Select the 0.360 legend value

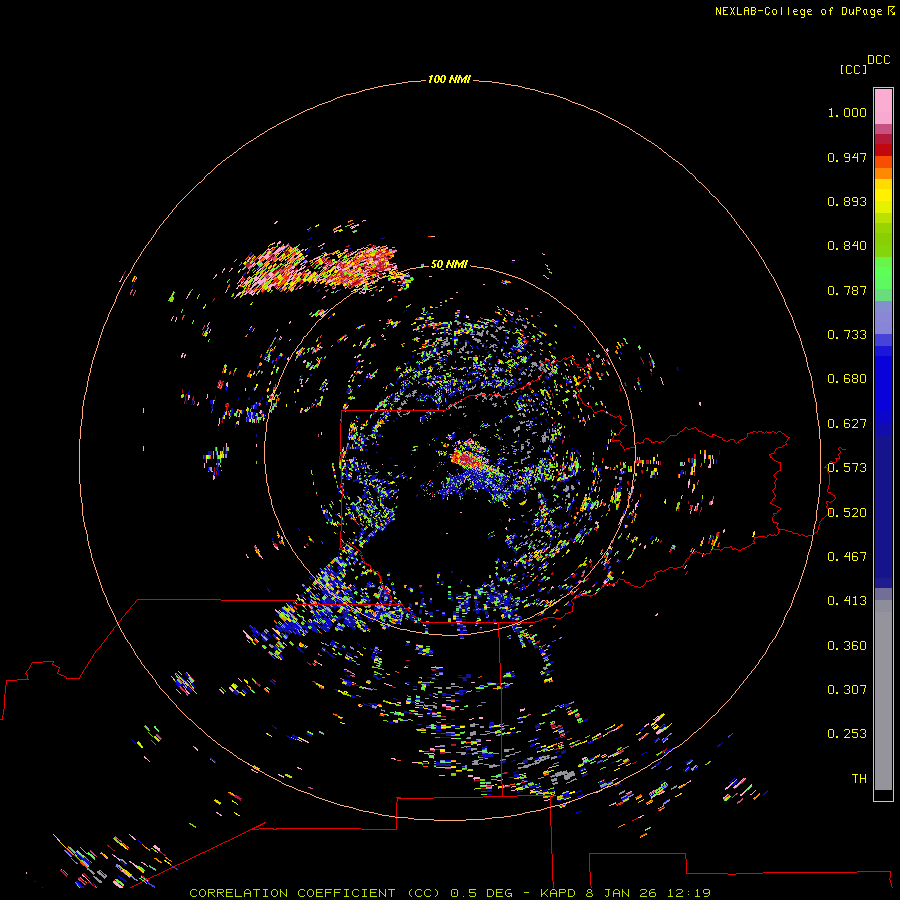point(847,646)
